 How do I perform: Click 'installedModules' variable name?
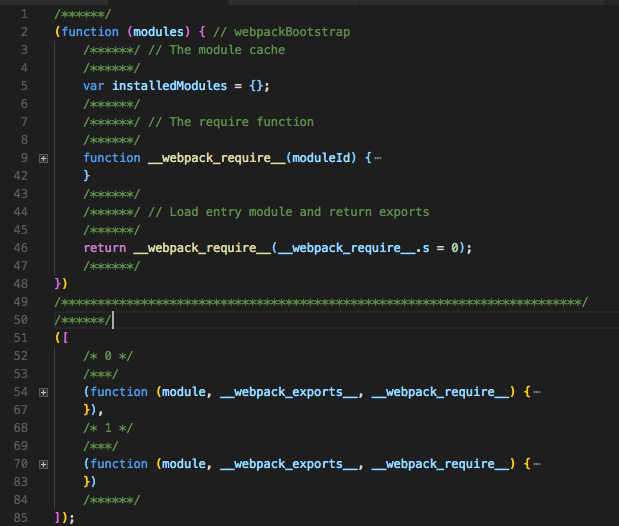(x=170, y=86)
